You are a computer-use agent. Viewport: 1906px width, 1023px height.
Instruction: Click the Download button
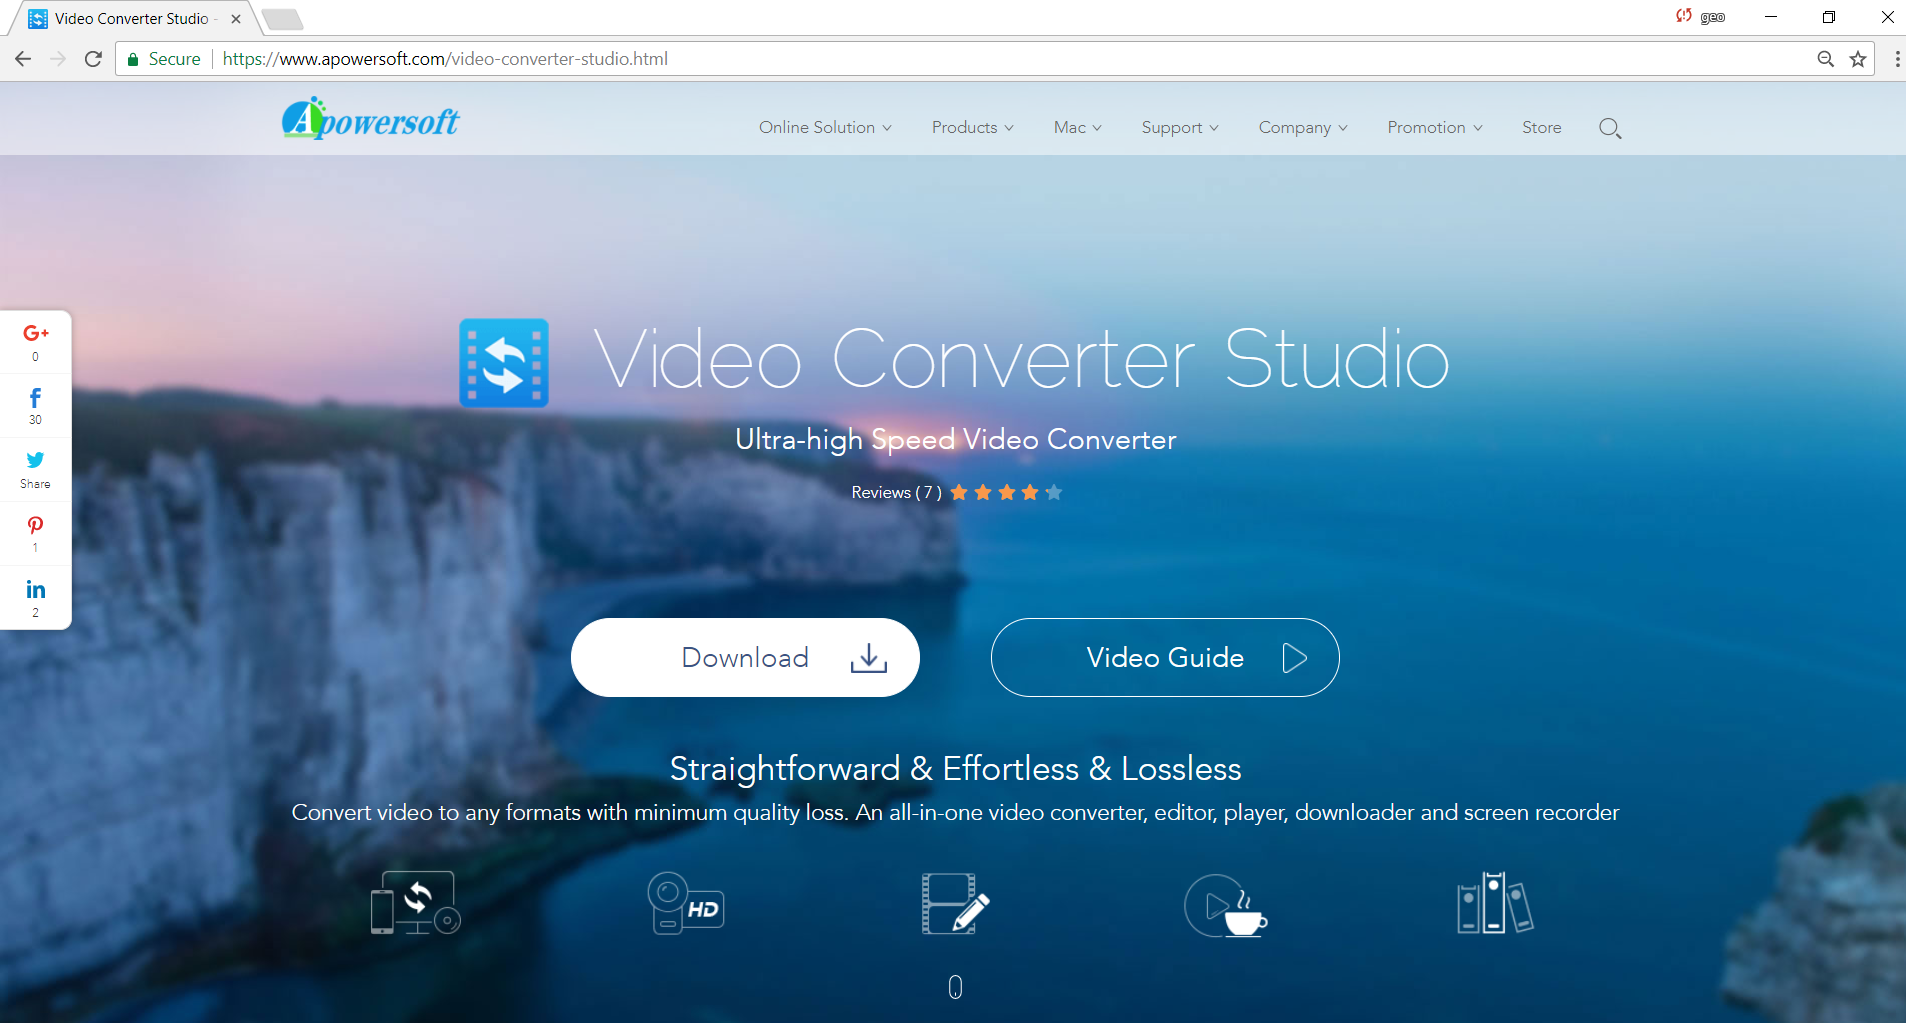point(745,657)
